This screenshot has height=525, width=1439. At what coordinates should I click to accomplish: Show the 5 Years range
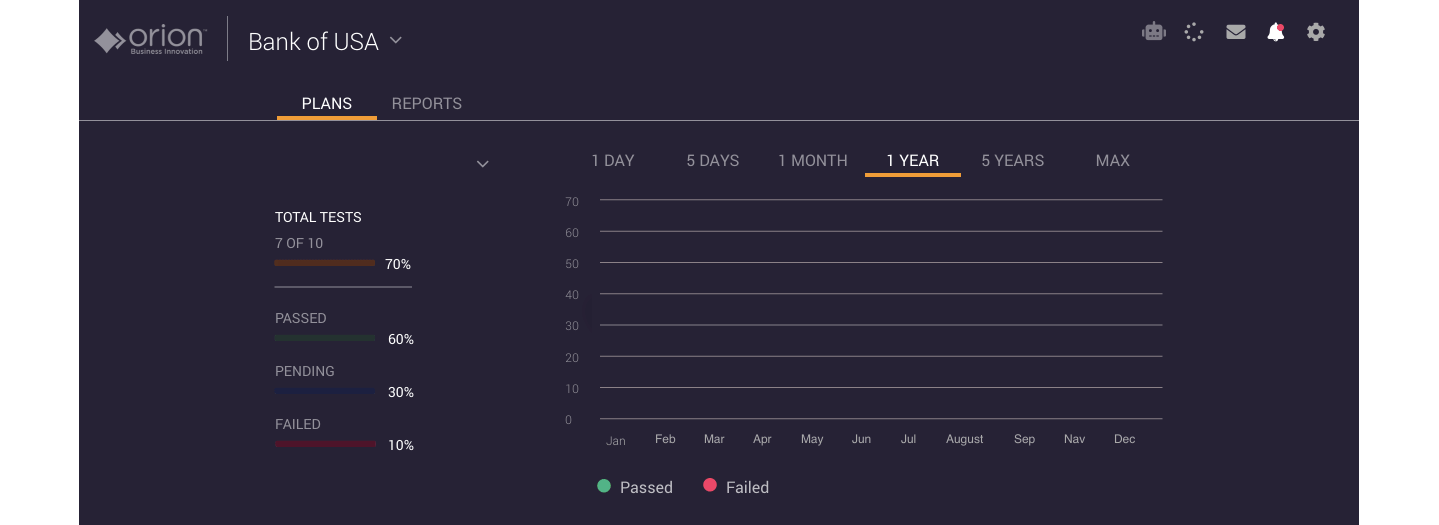click(1013, 161)
